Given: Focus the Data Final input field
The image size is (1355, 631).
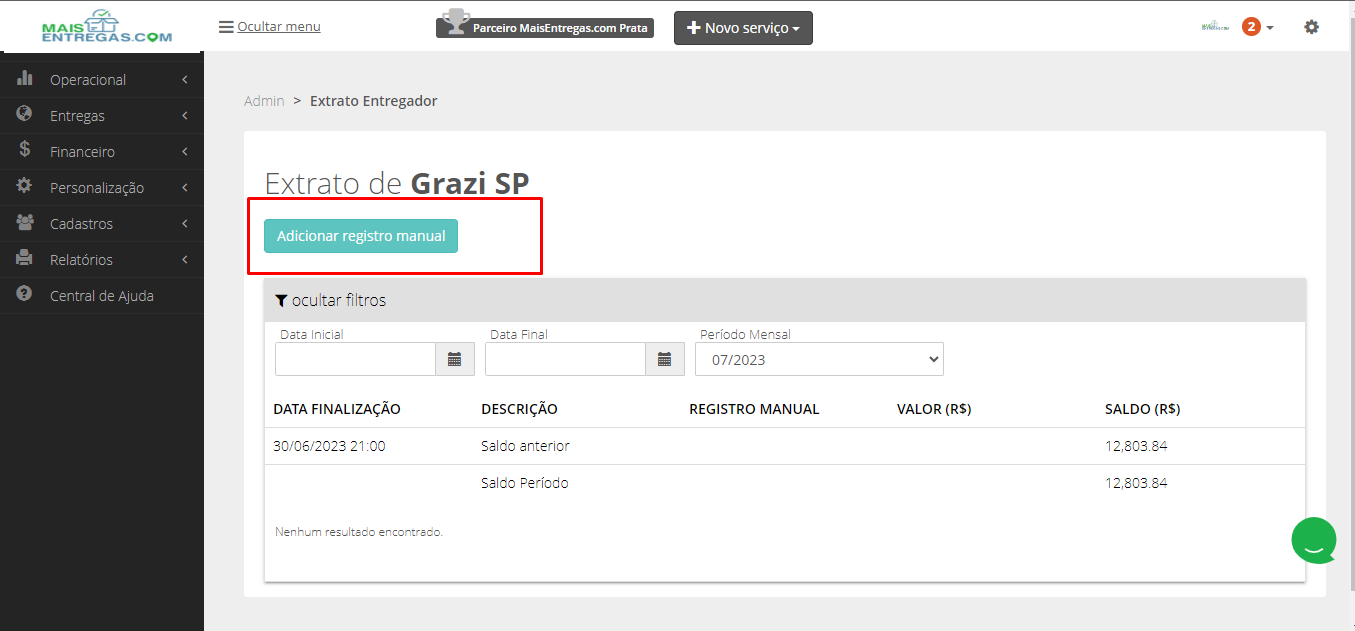Looking at the screenshot, I should click(565, 359).
